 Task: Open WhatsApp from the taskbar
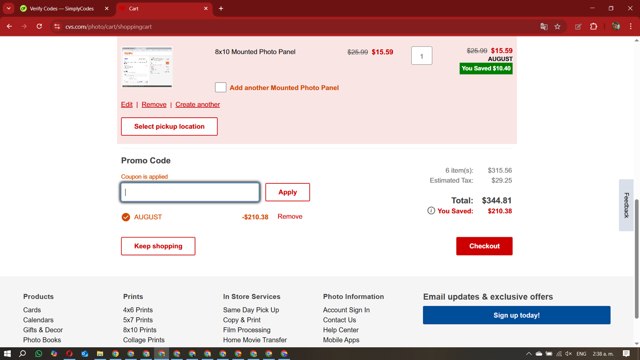[x=38, y=353]
